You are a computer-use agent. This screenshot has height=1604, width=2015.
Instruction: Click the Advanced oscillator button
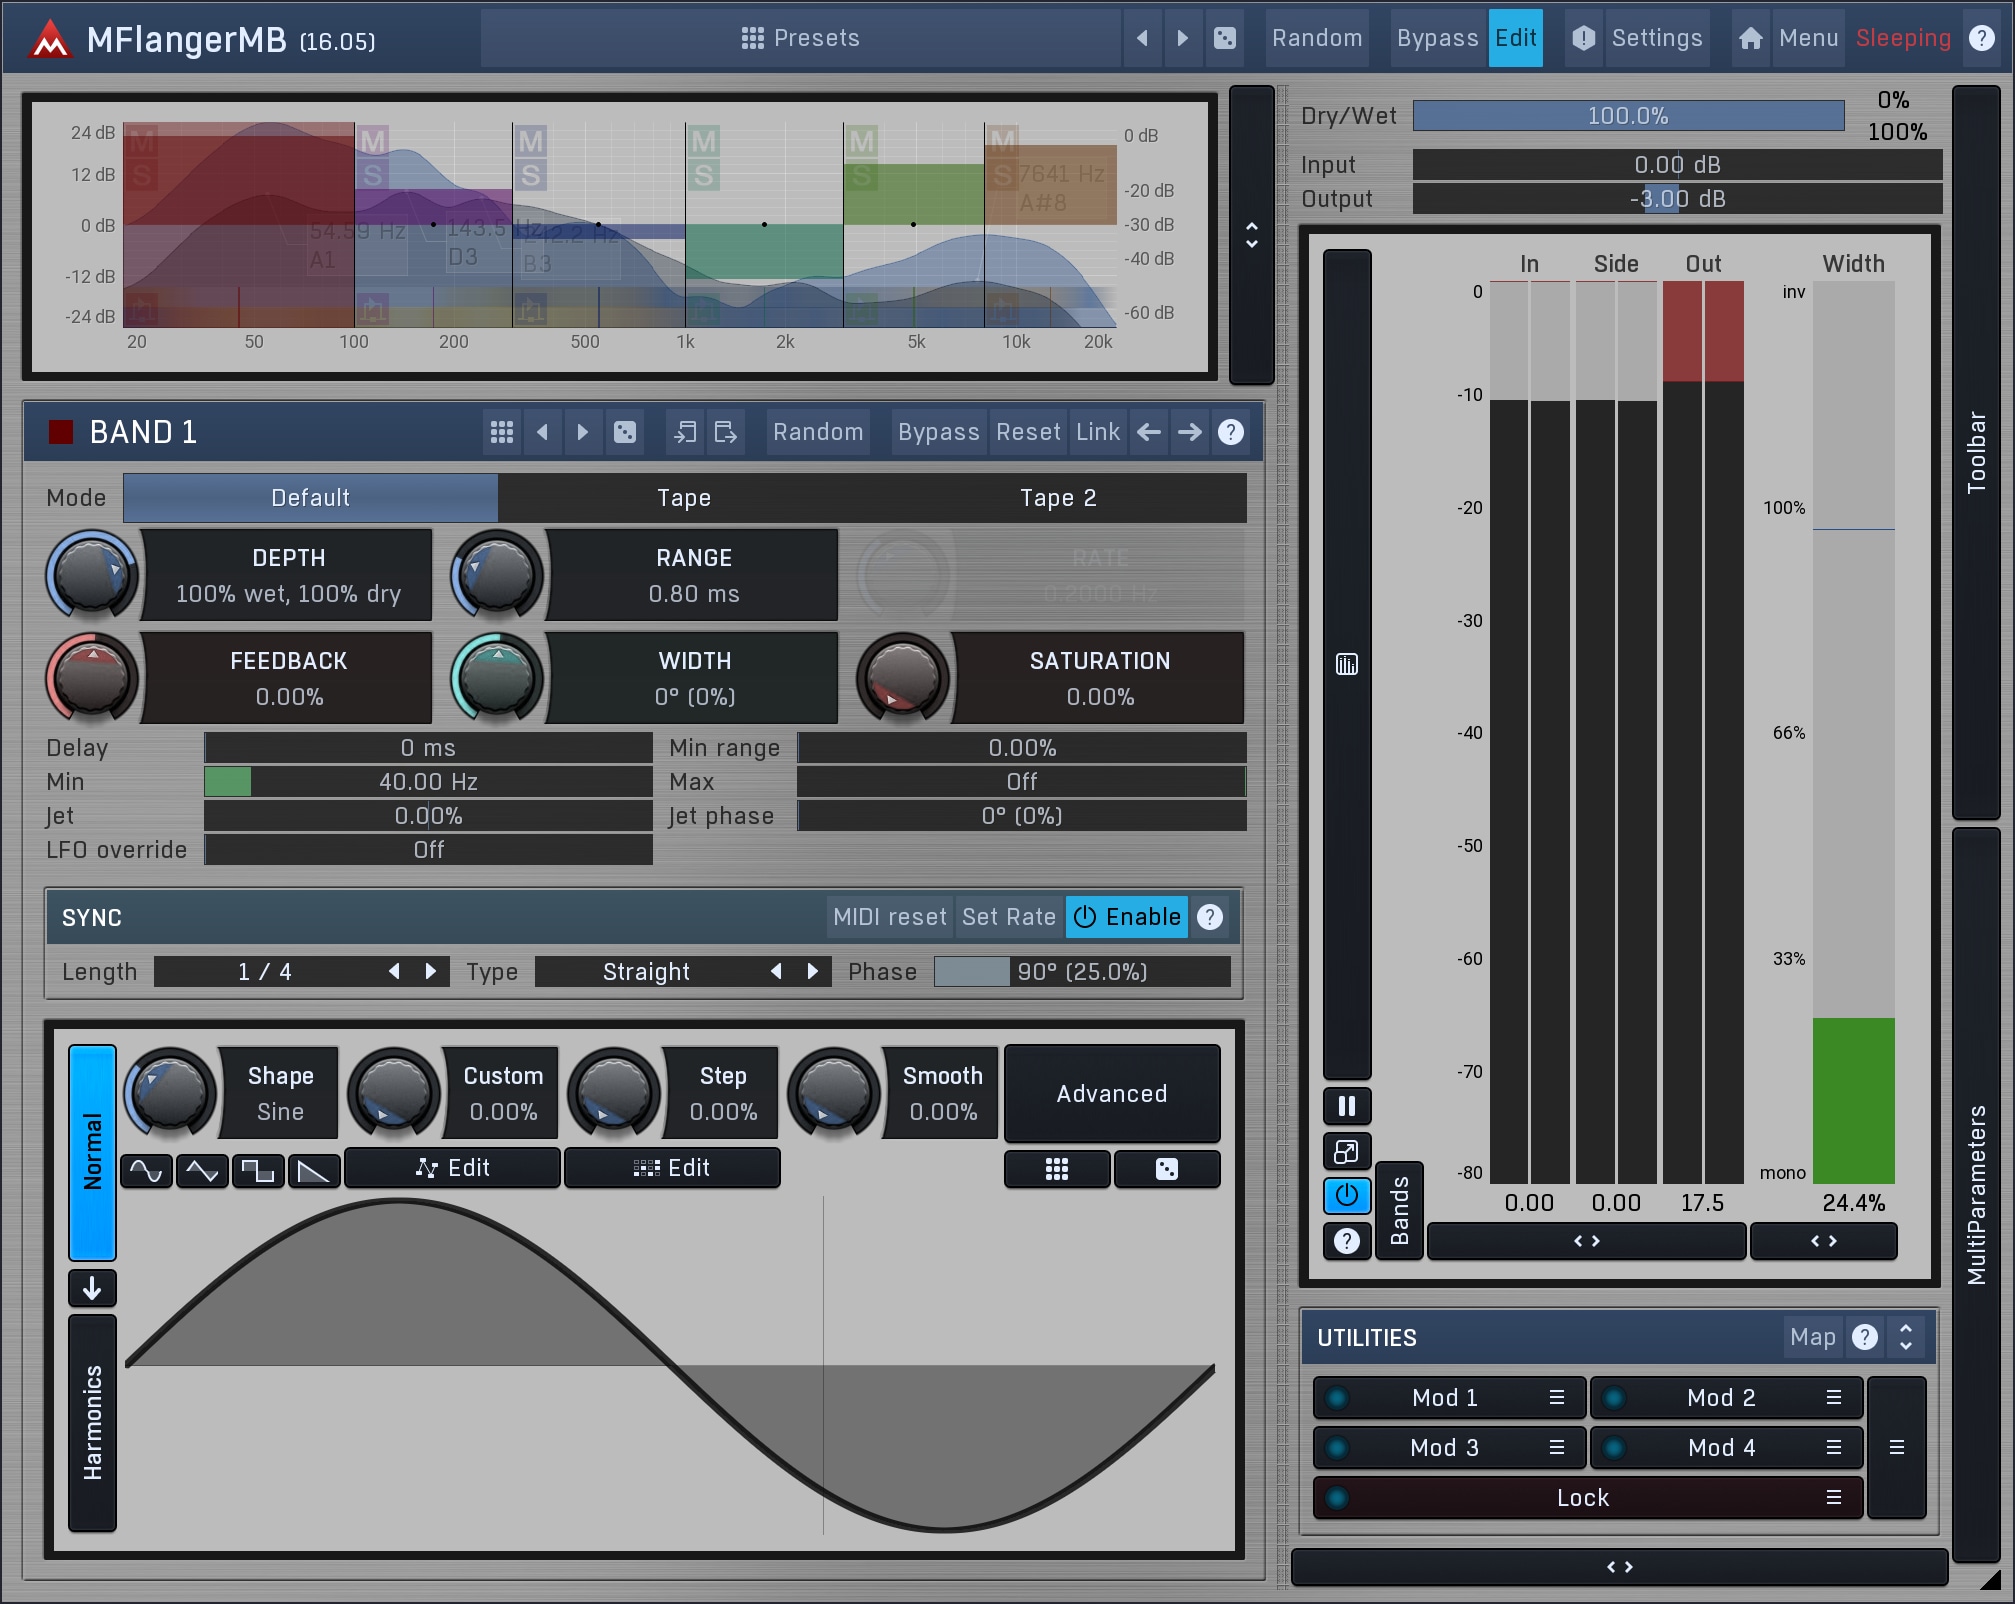coord(1112,1093)
